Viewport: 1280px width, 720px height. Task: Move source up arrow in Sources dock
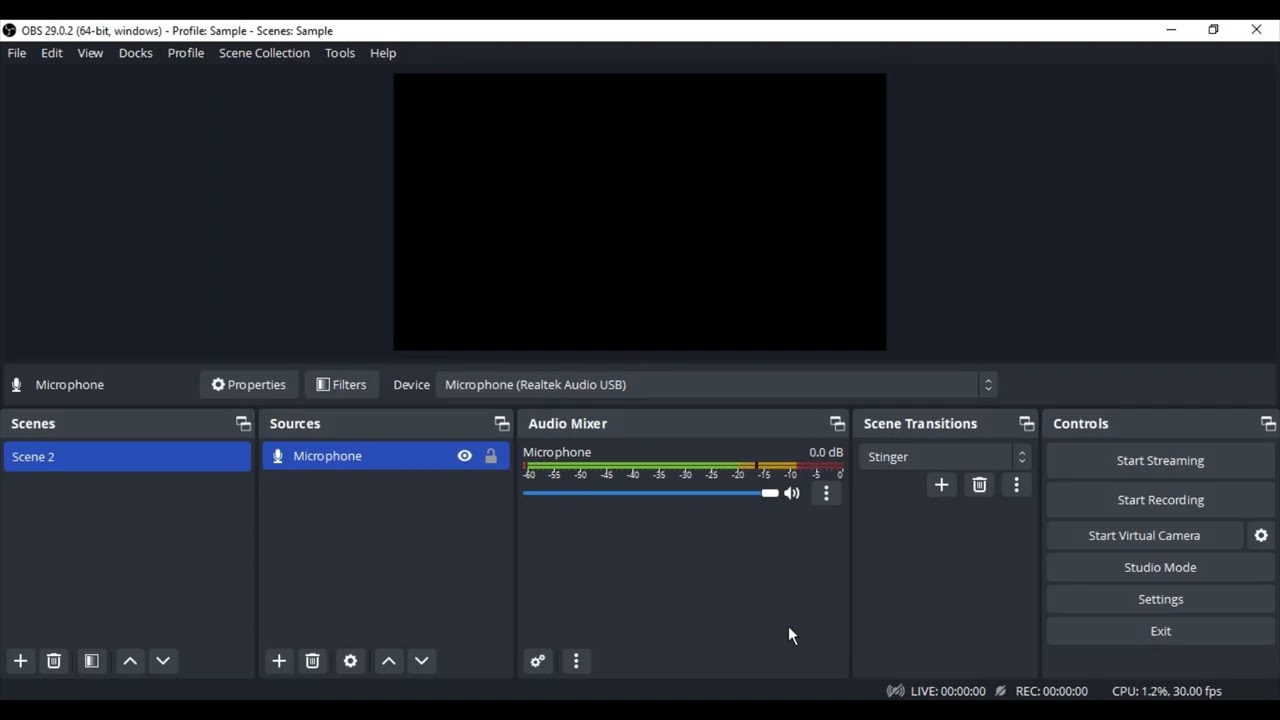(389, 661)
